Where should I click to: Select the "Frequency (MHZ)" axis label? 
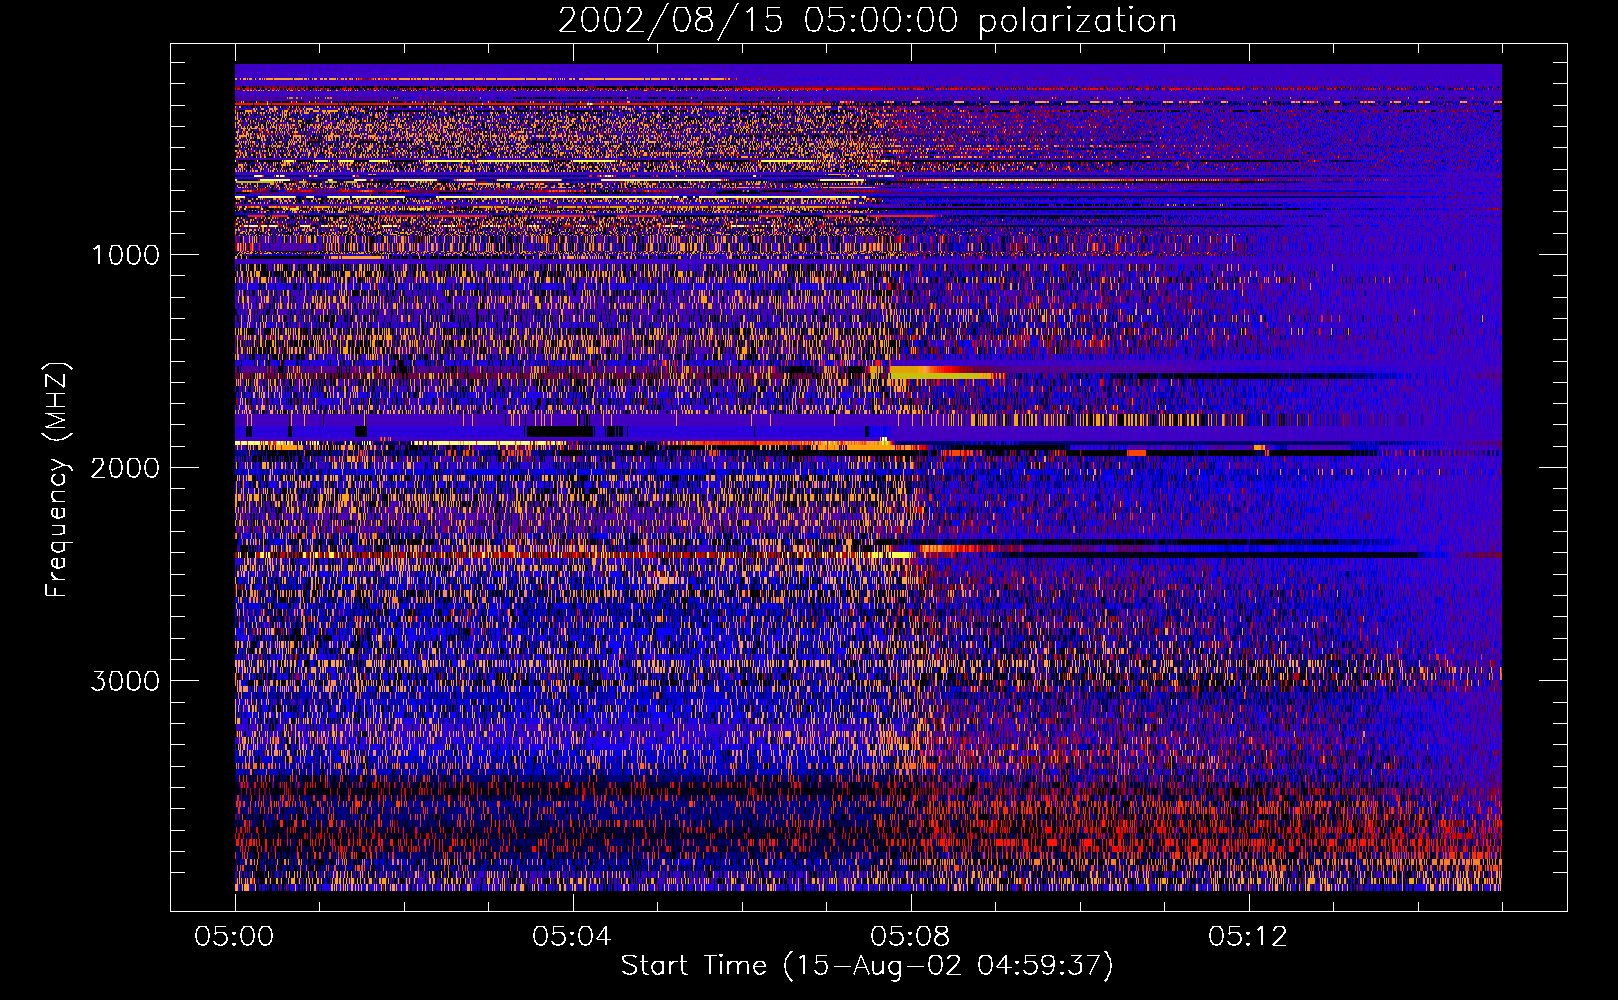pyautogui.click(x=58, y=480)
